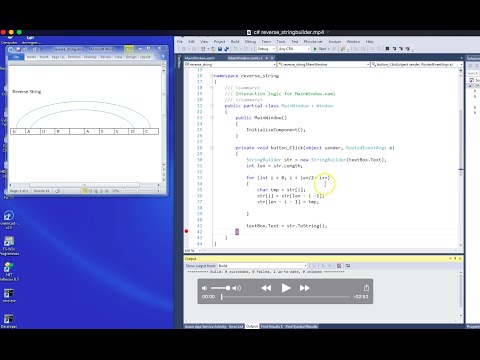The width and height of the screenshot is (480, 360).
Task: Click the textBox.Text = str.ToString() code line
Action: [x=287, y=226]
